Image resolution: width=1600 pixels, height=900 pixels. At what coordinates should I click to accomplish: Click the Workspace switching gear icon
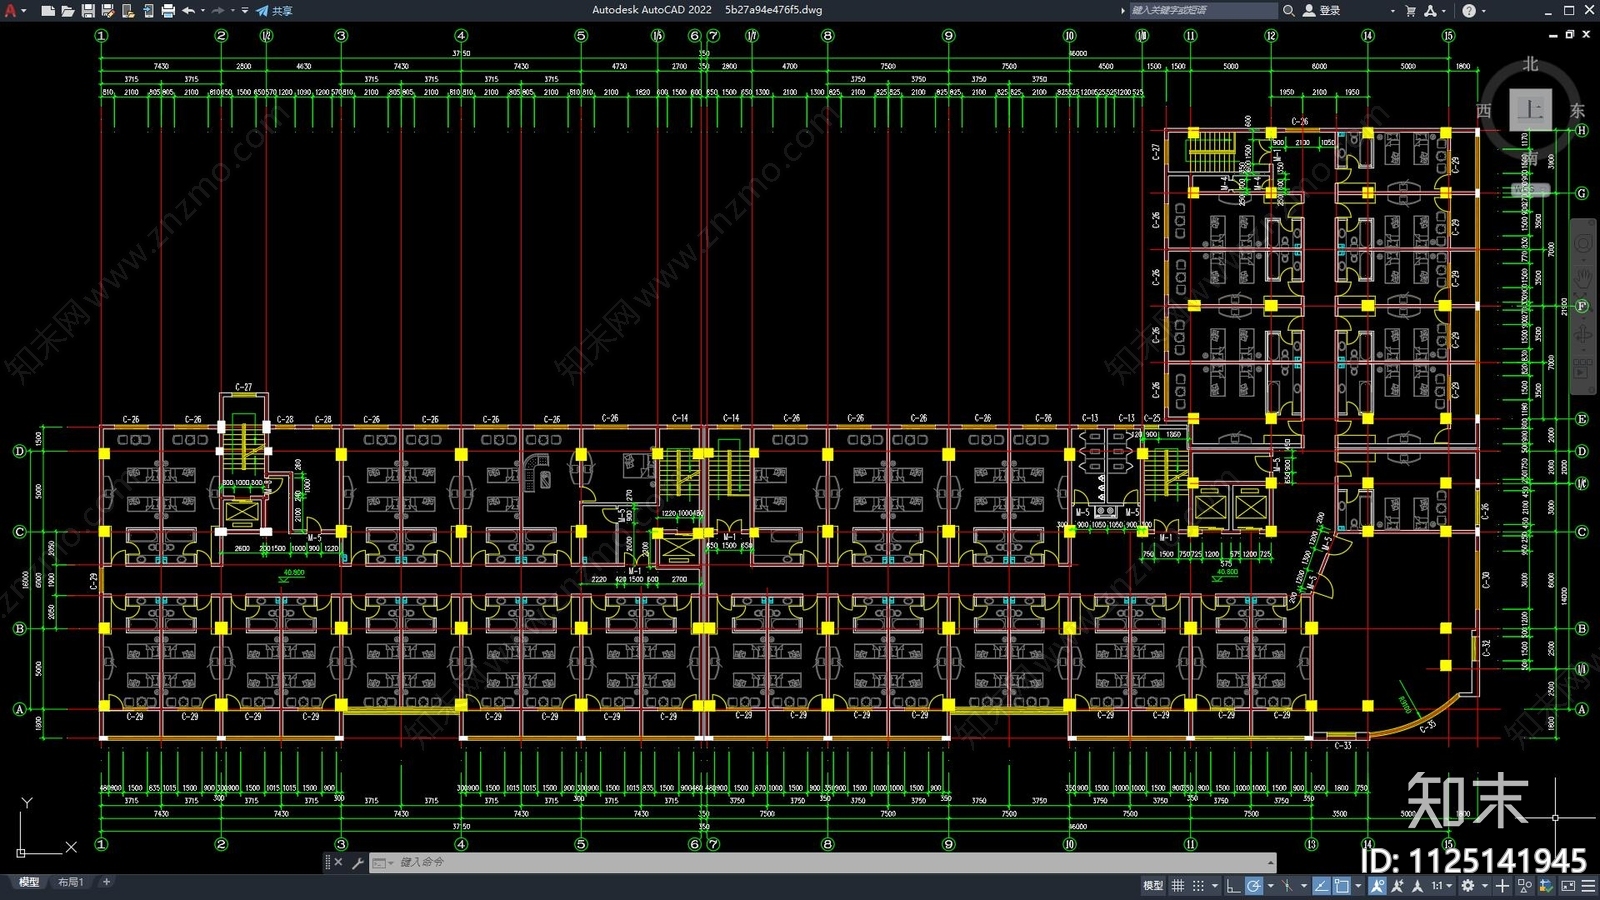(1468, 885)
